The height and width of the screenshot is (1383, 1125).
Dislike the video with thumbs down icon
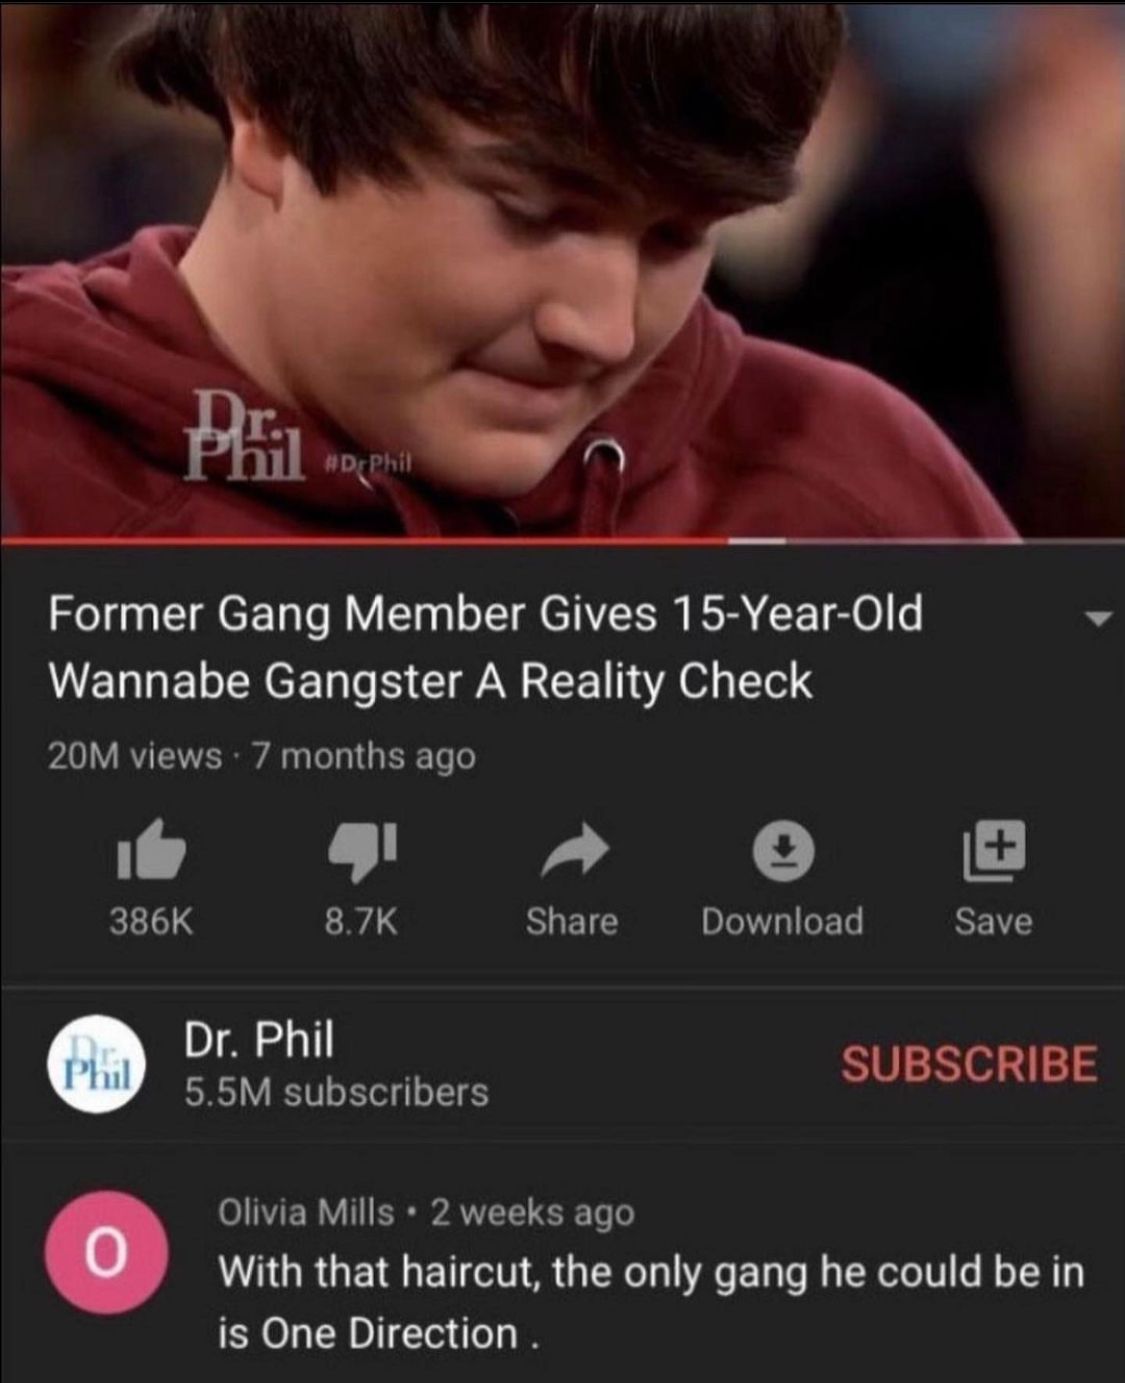pyautogui.click(x=363, y=853)
